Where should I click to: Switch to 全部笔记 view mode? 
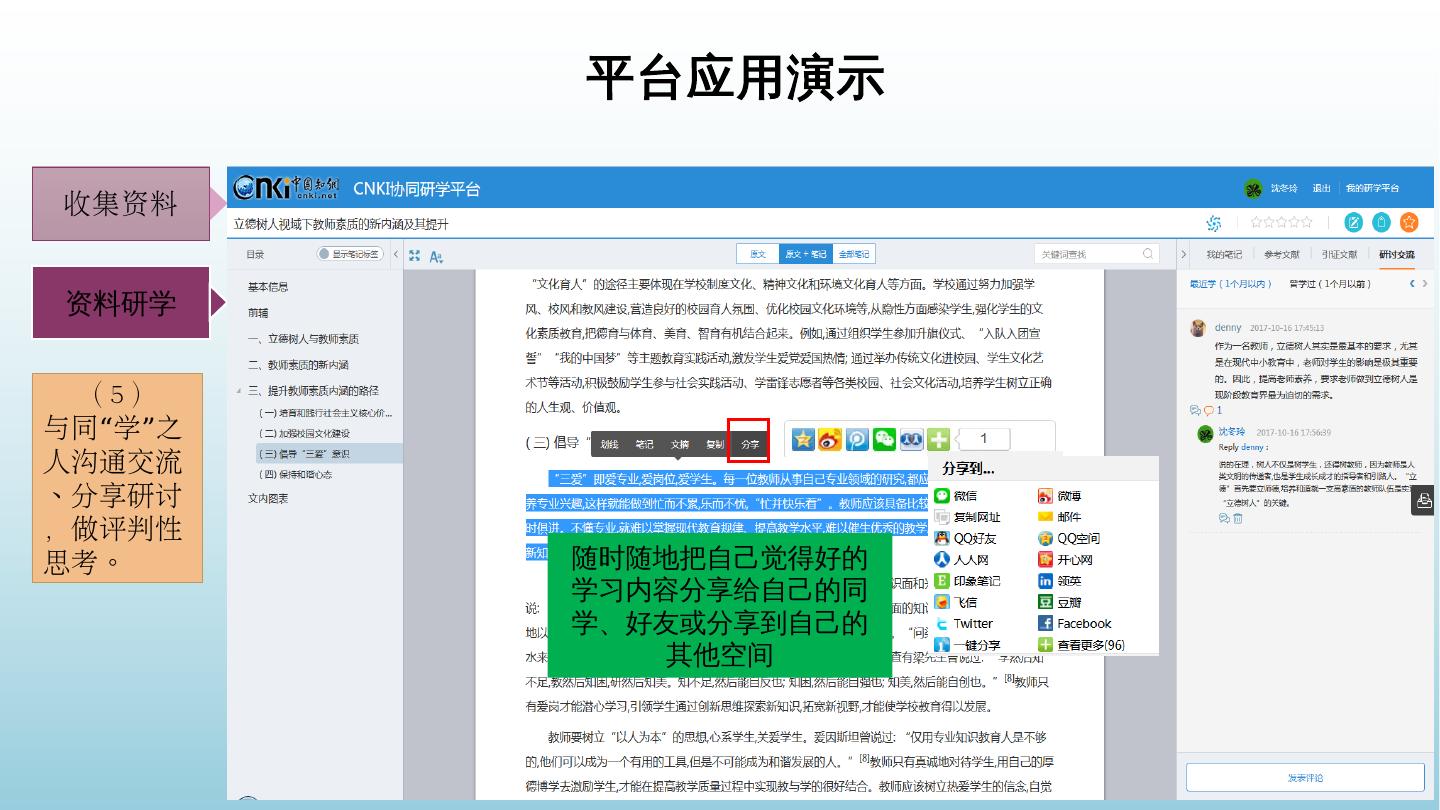[x=854, y=254]
